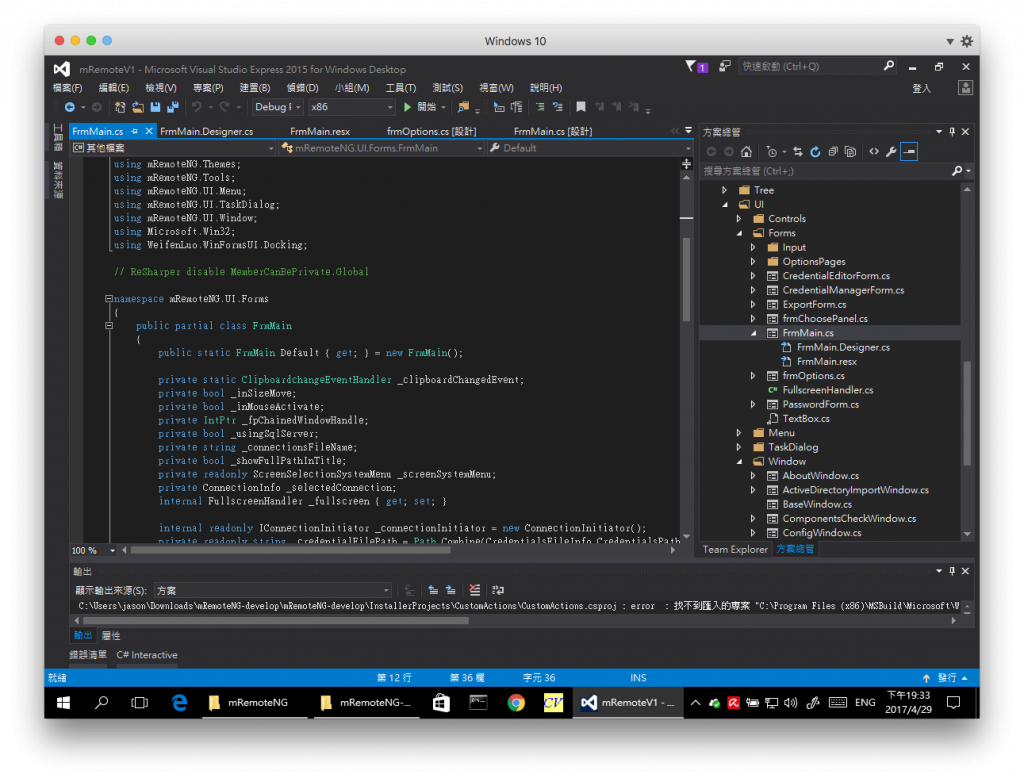
Task: Refresh the Solution Explorer tree
Action: 816,152
